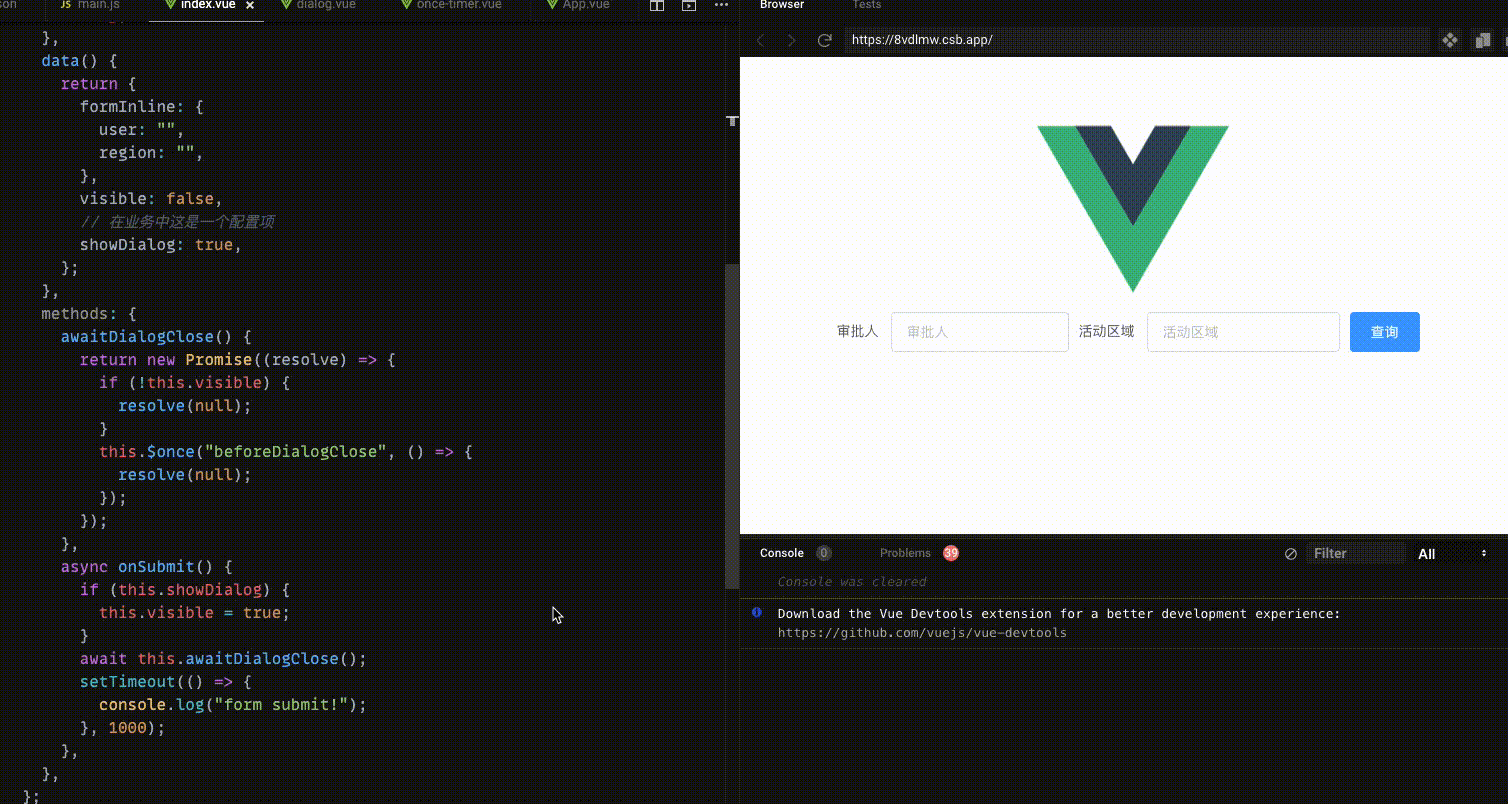Focus the 活动区域 input field
The image size is (1508, 804).
pyautogui.click(x=1243, y=332)
